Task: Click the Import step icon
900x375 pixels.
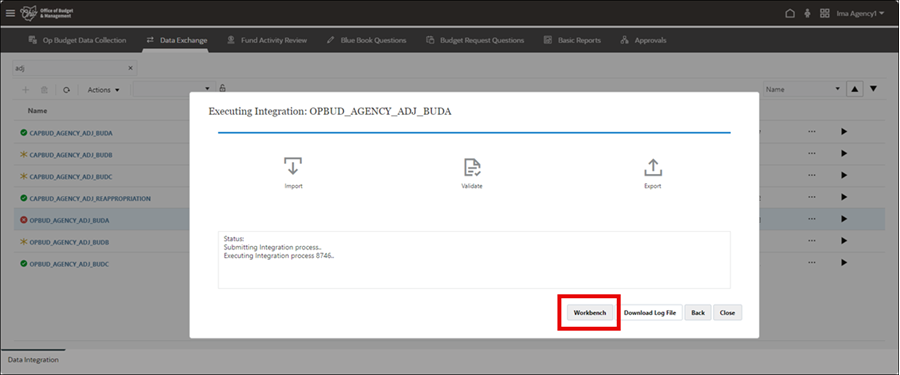Action: click(x=293, y=167)
